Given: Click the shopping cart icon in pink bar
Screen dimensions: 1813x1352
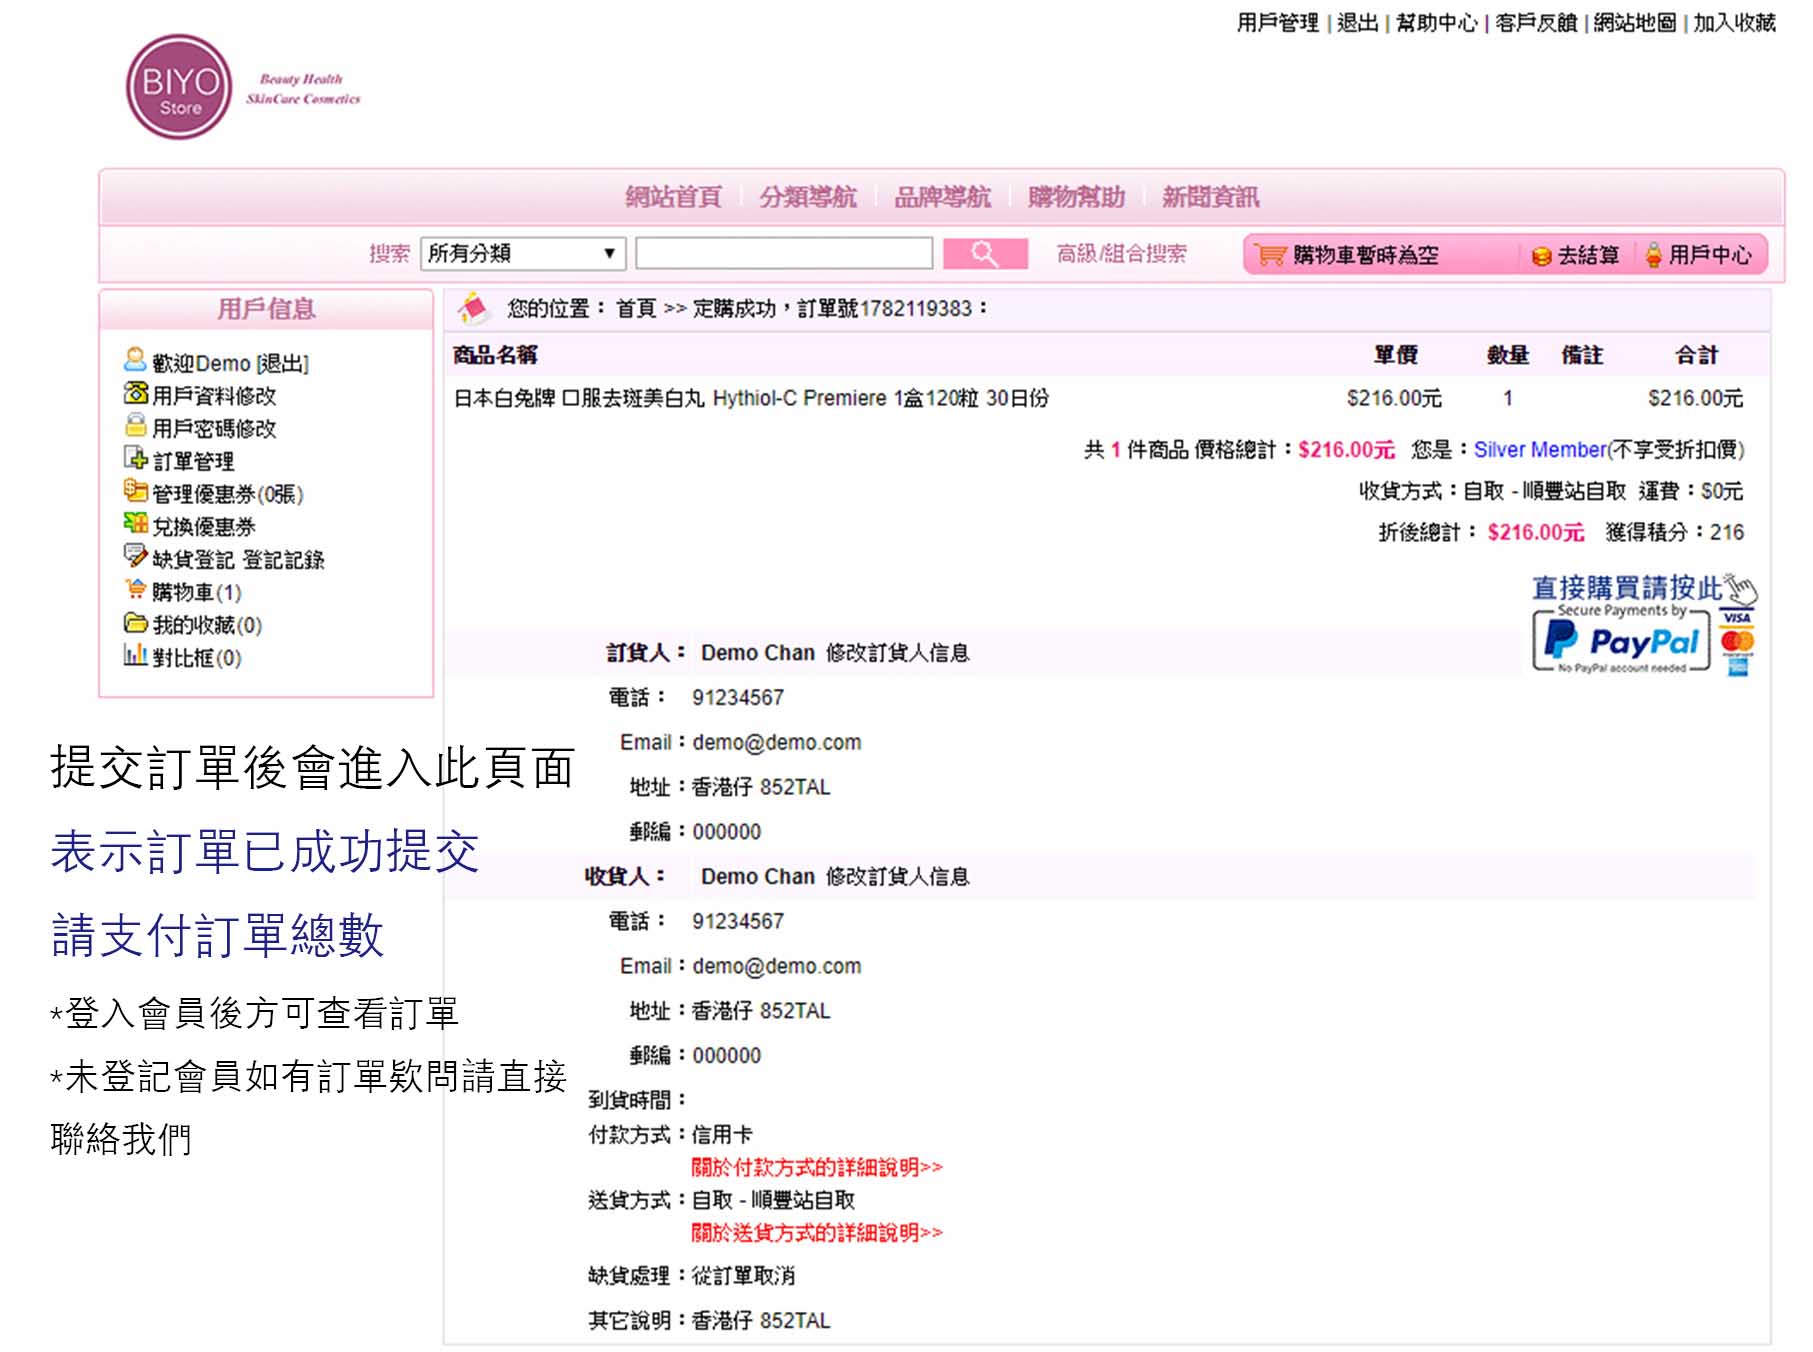Looking at the screenshot, I should (x=1269, y=255).
